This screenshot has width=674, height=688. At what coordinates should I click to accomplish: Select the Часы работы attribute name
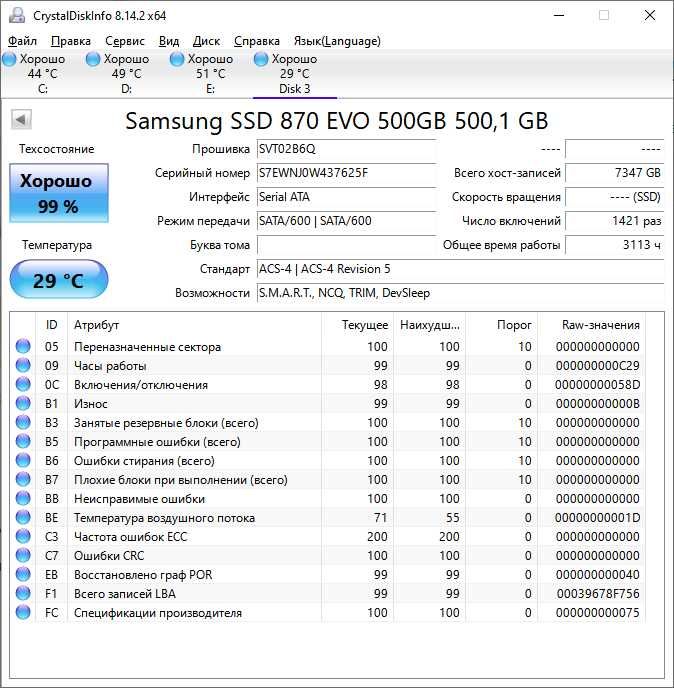click(110, 366)
